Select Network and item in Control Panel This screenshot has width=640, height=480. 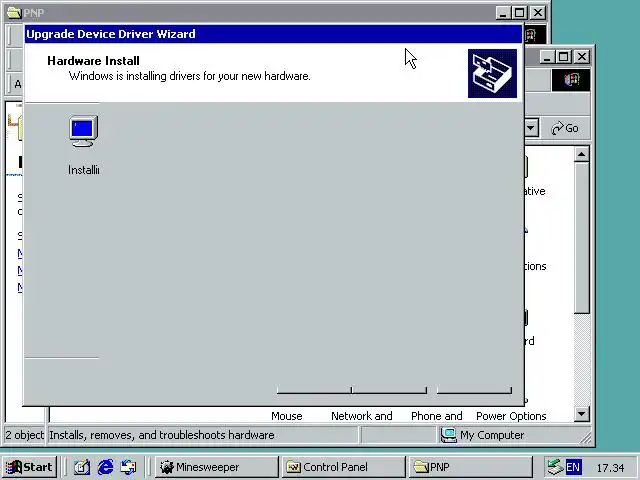click(362, 416)
